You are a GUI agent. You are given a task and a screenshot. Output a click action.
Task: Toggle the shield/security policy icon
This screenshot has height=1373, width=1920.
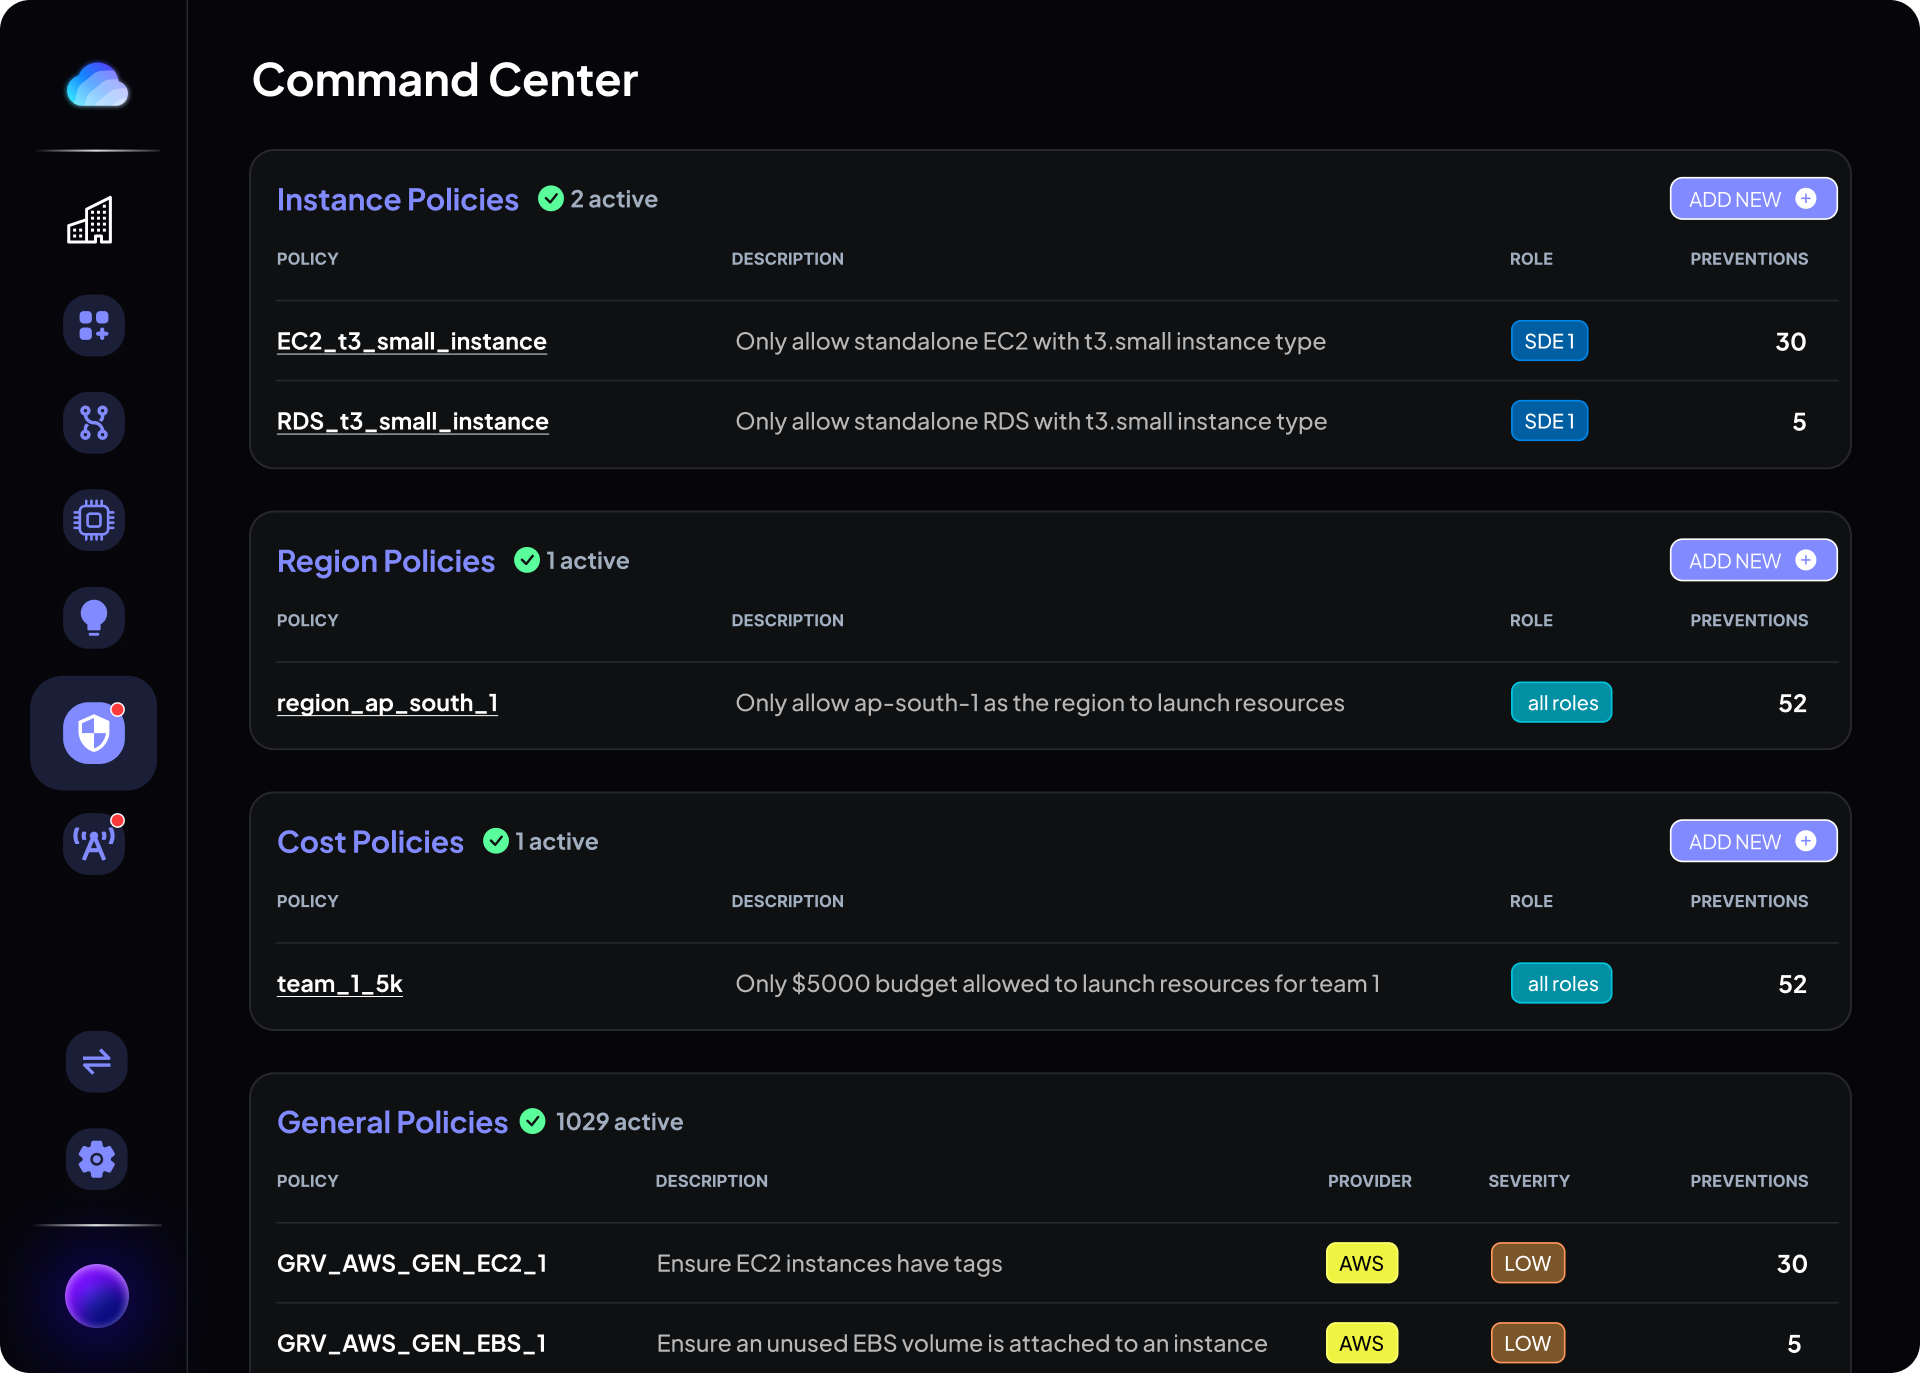[x=94, y=731]
